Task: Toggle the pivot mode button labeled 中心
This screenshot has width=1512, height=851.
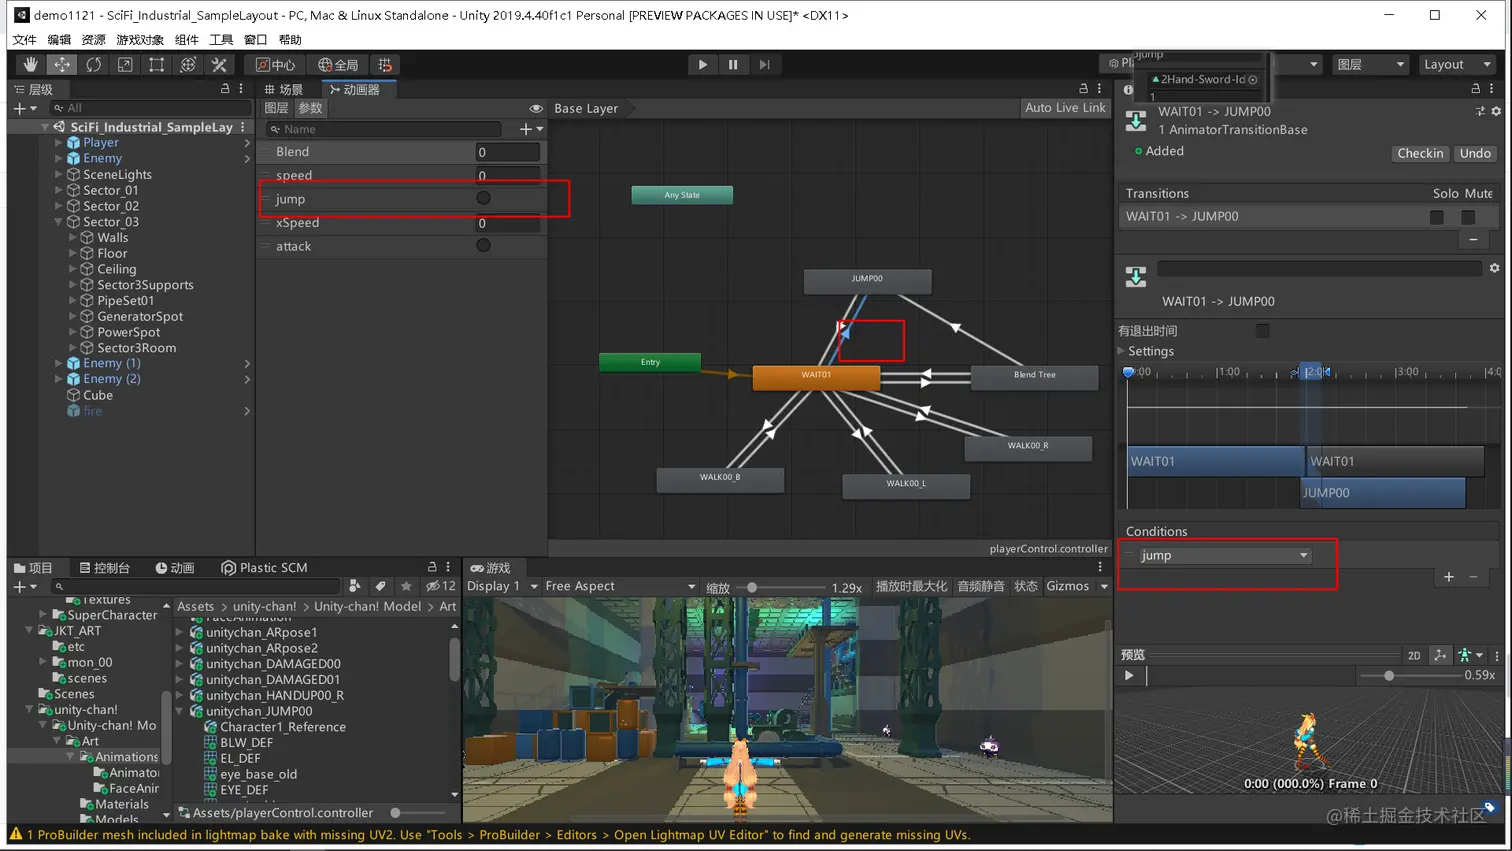Action: [x=275, y=64]
